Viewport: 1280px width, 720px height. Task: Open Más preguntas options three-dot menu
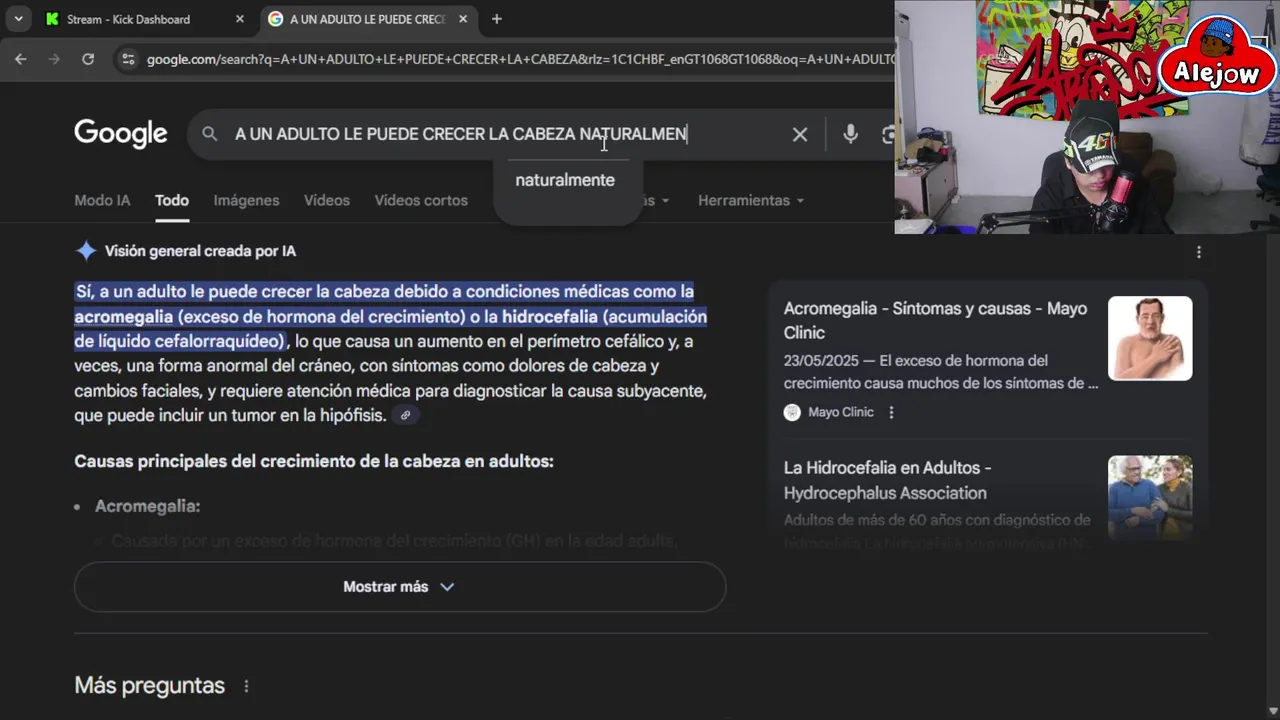click(x=246, y=686)
